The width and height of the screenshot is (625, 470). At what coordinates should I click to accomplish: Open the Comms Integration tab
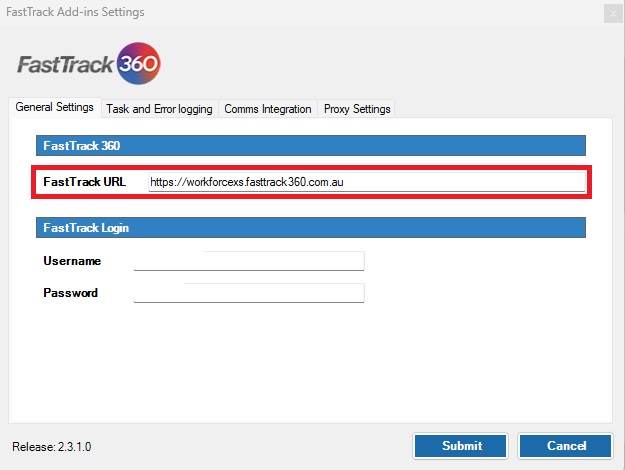click(267, 109)
